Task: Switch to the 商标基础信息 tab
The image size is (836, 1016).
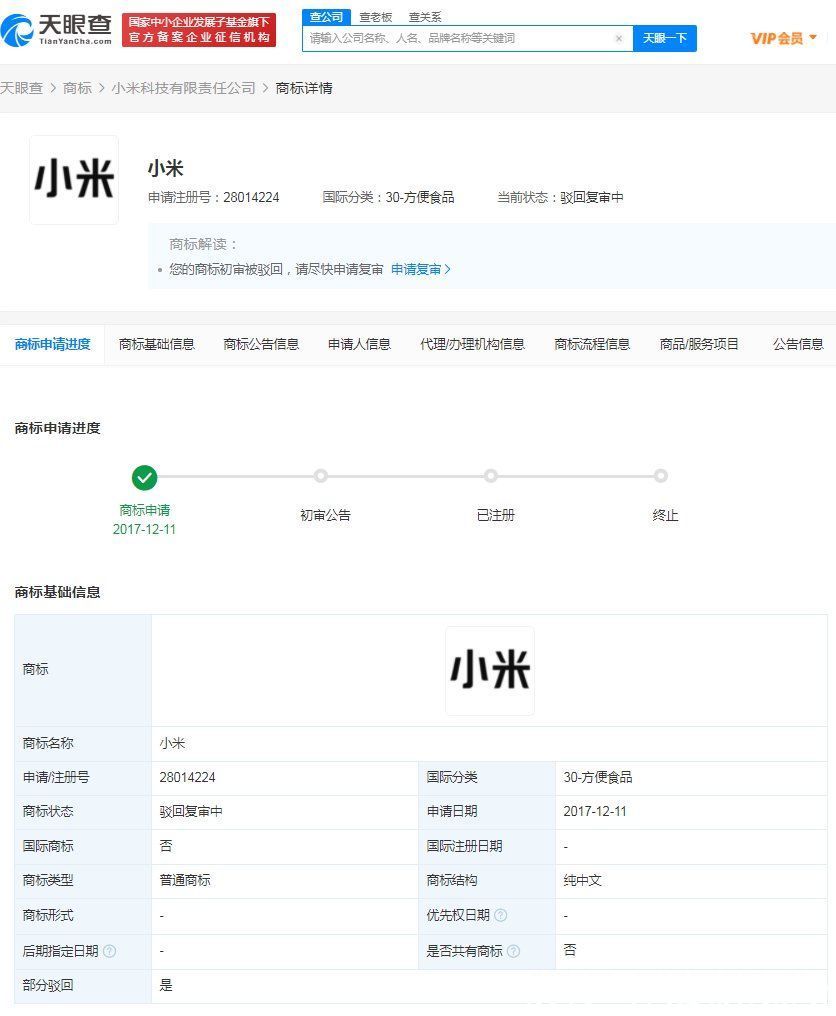Action: pyautogui.click(x=157, y=344)
